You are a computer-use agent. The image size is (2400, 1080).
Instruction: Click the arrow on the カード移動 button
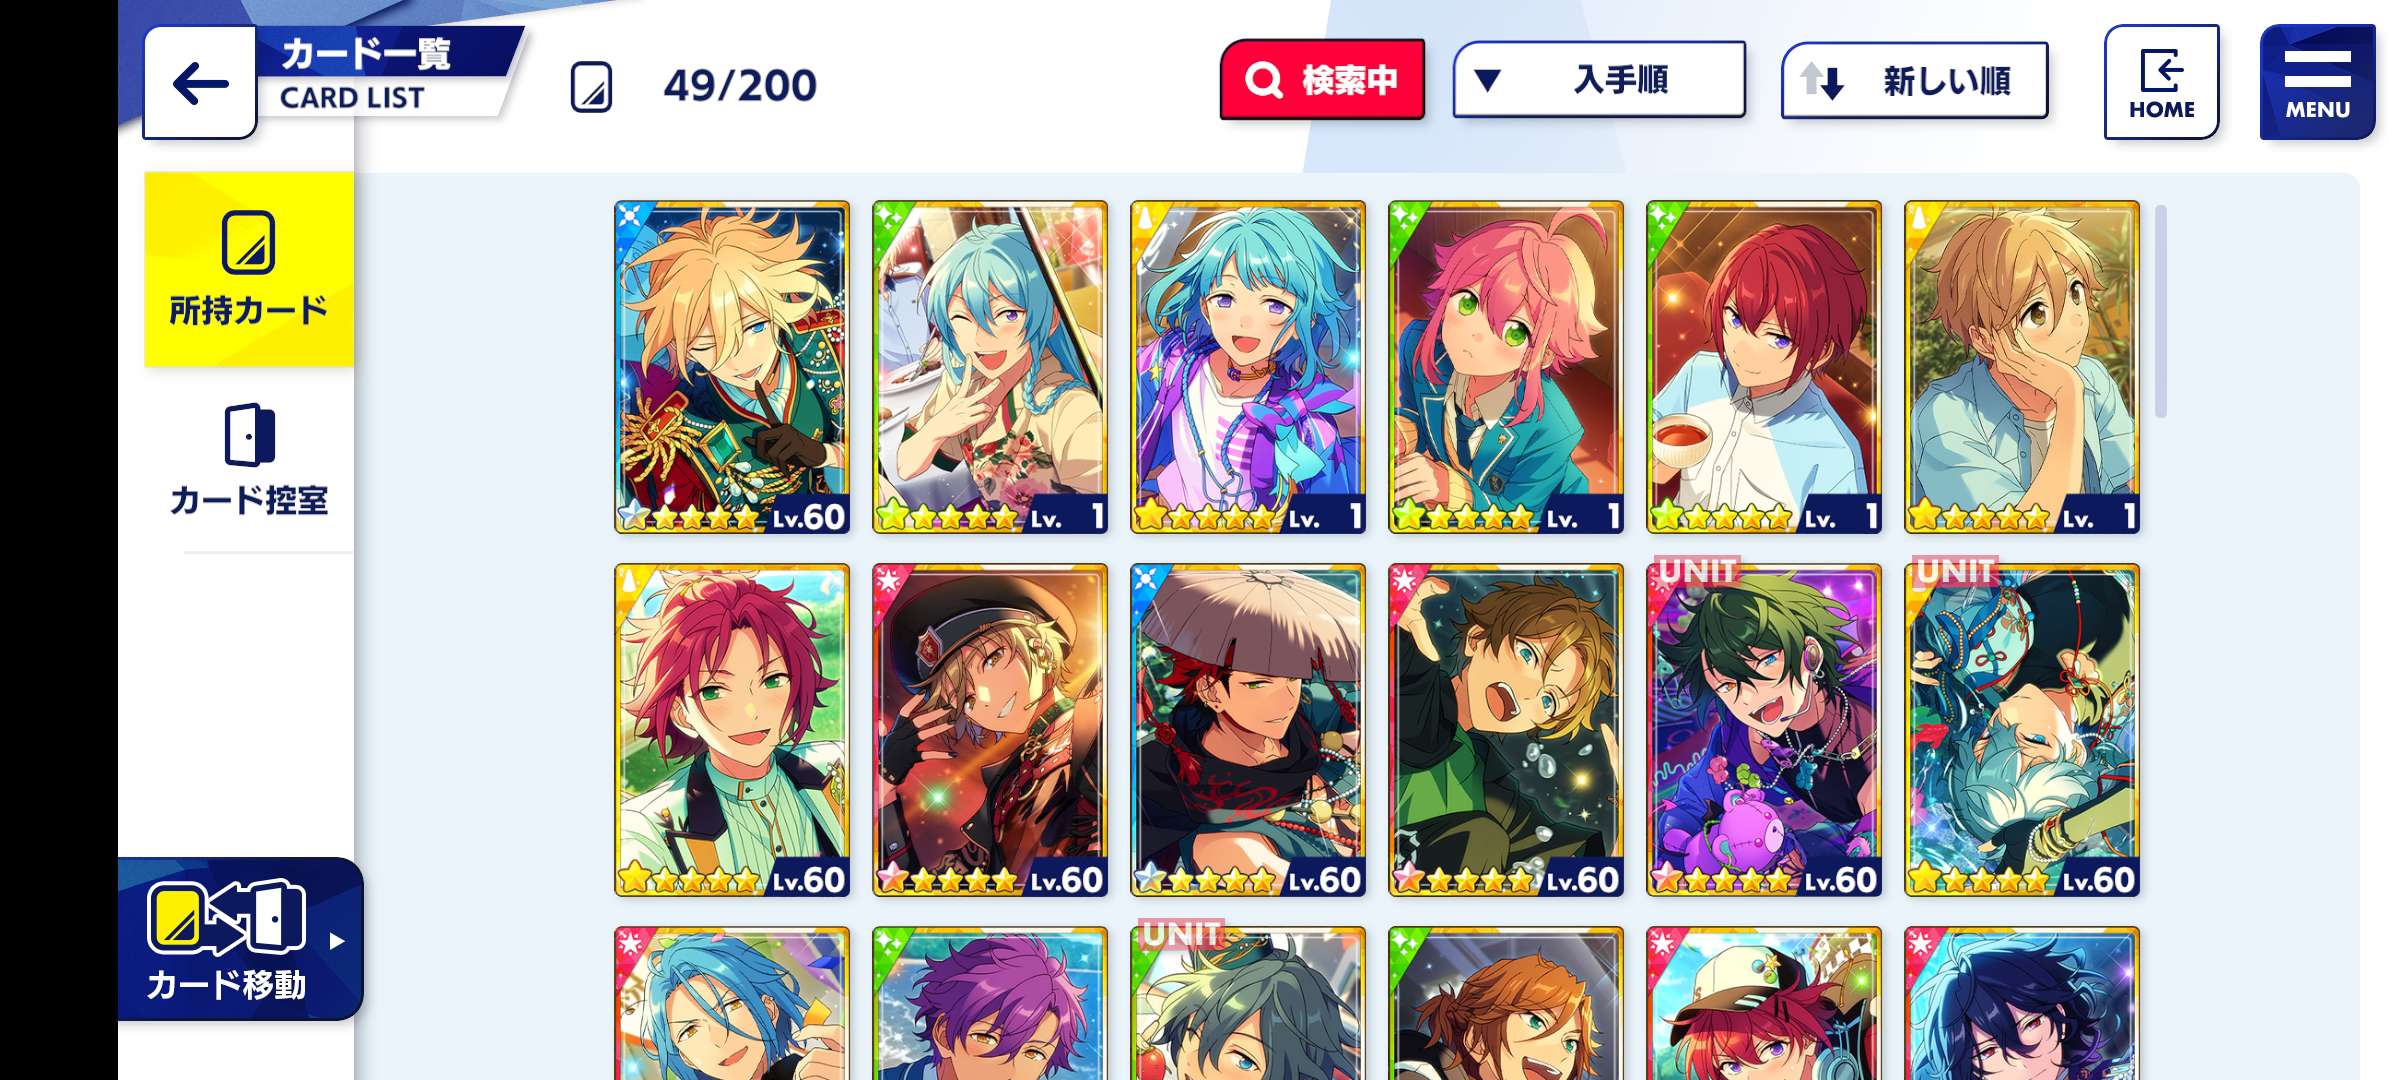[x=337, y=941]
